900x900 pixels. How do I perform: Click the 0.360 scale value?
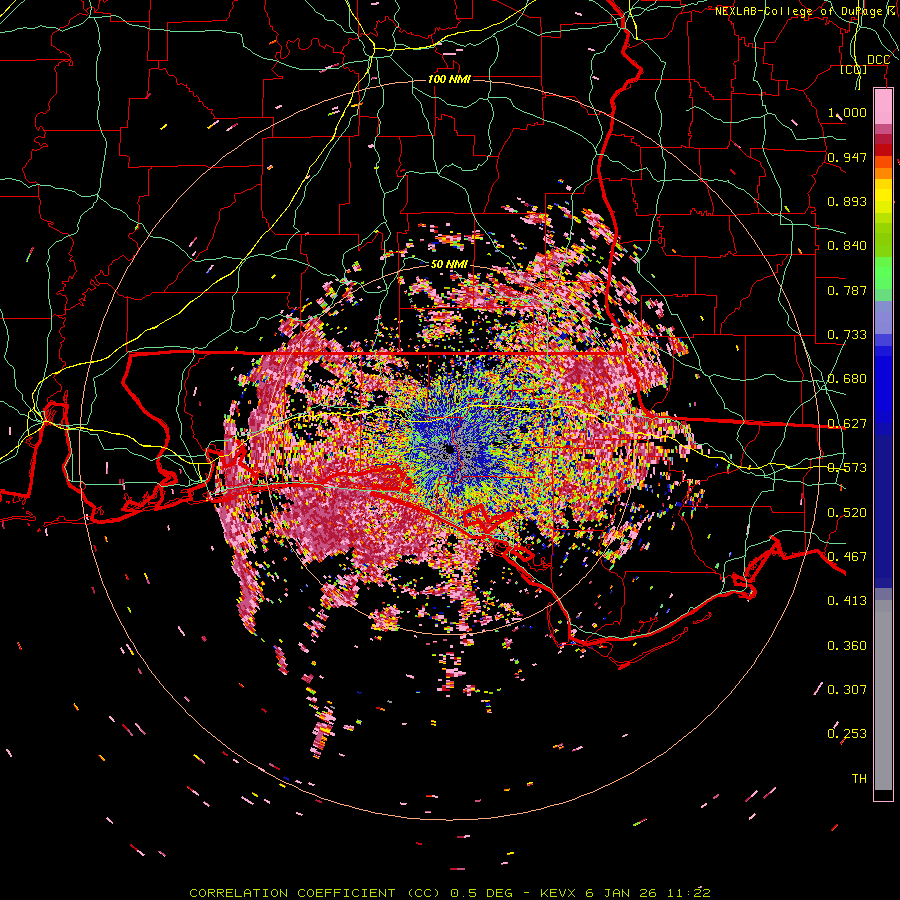coord(847,646)
